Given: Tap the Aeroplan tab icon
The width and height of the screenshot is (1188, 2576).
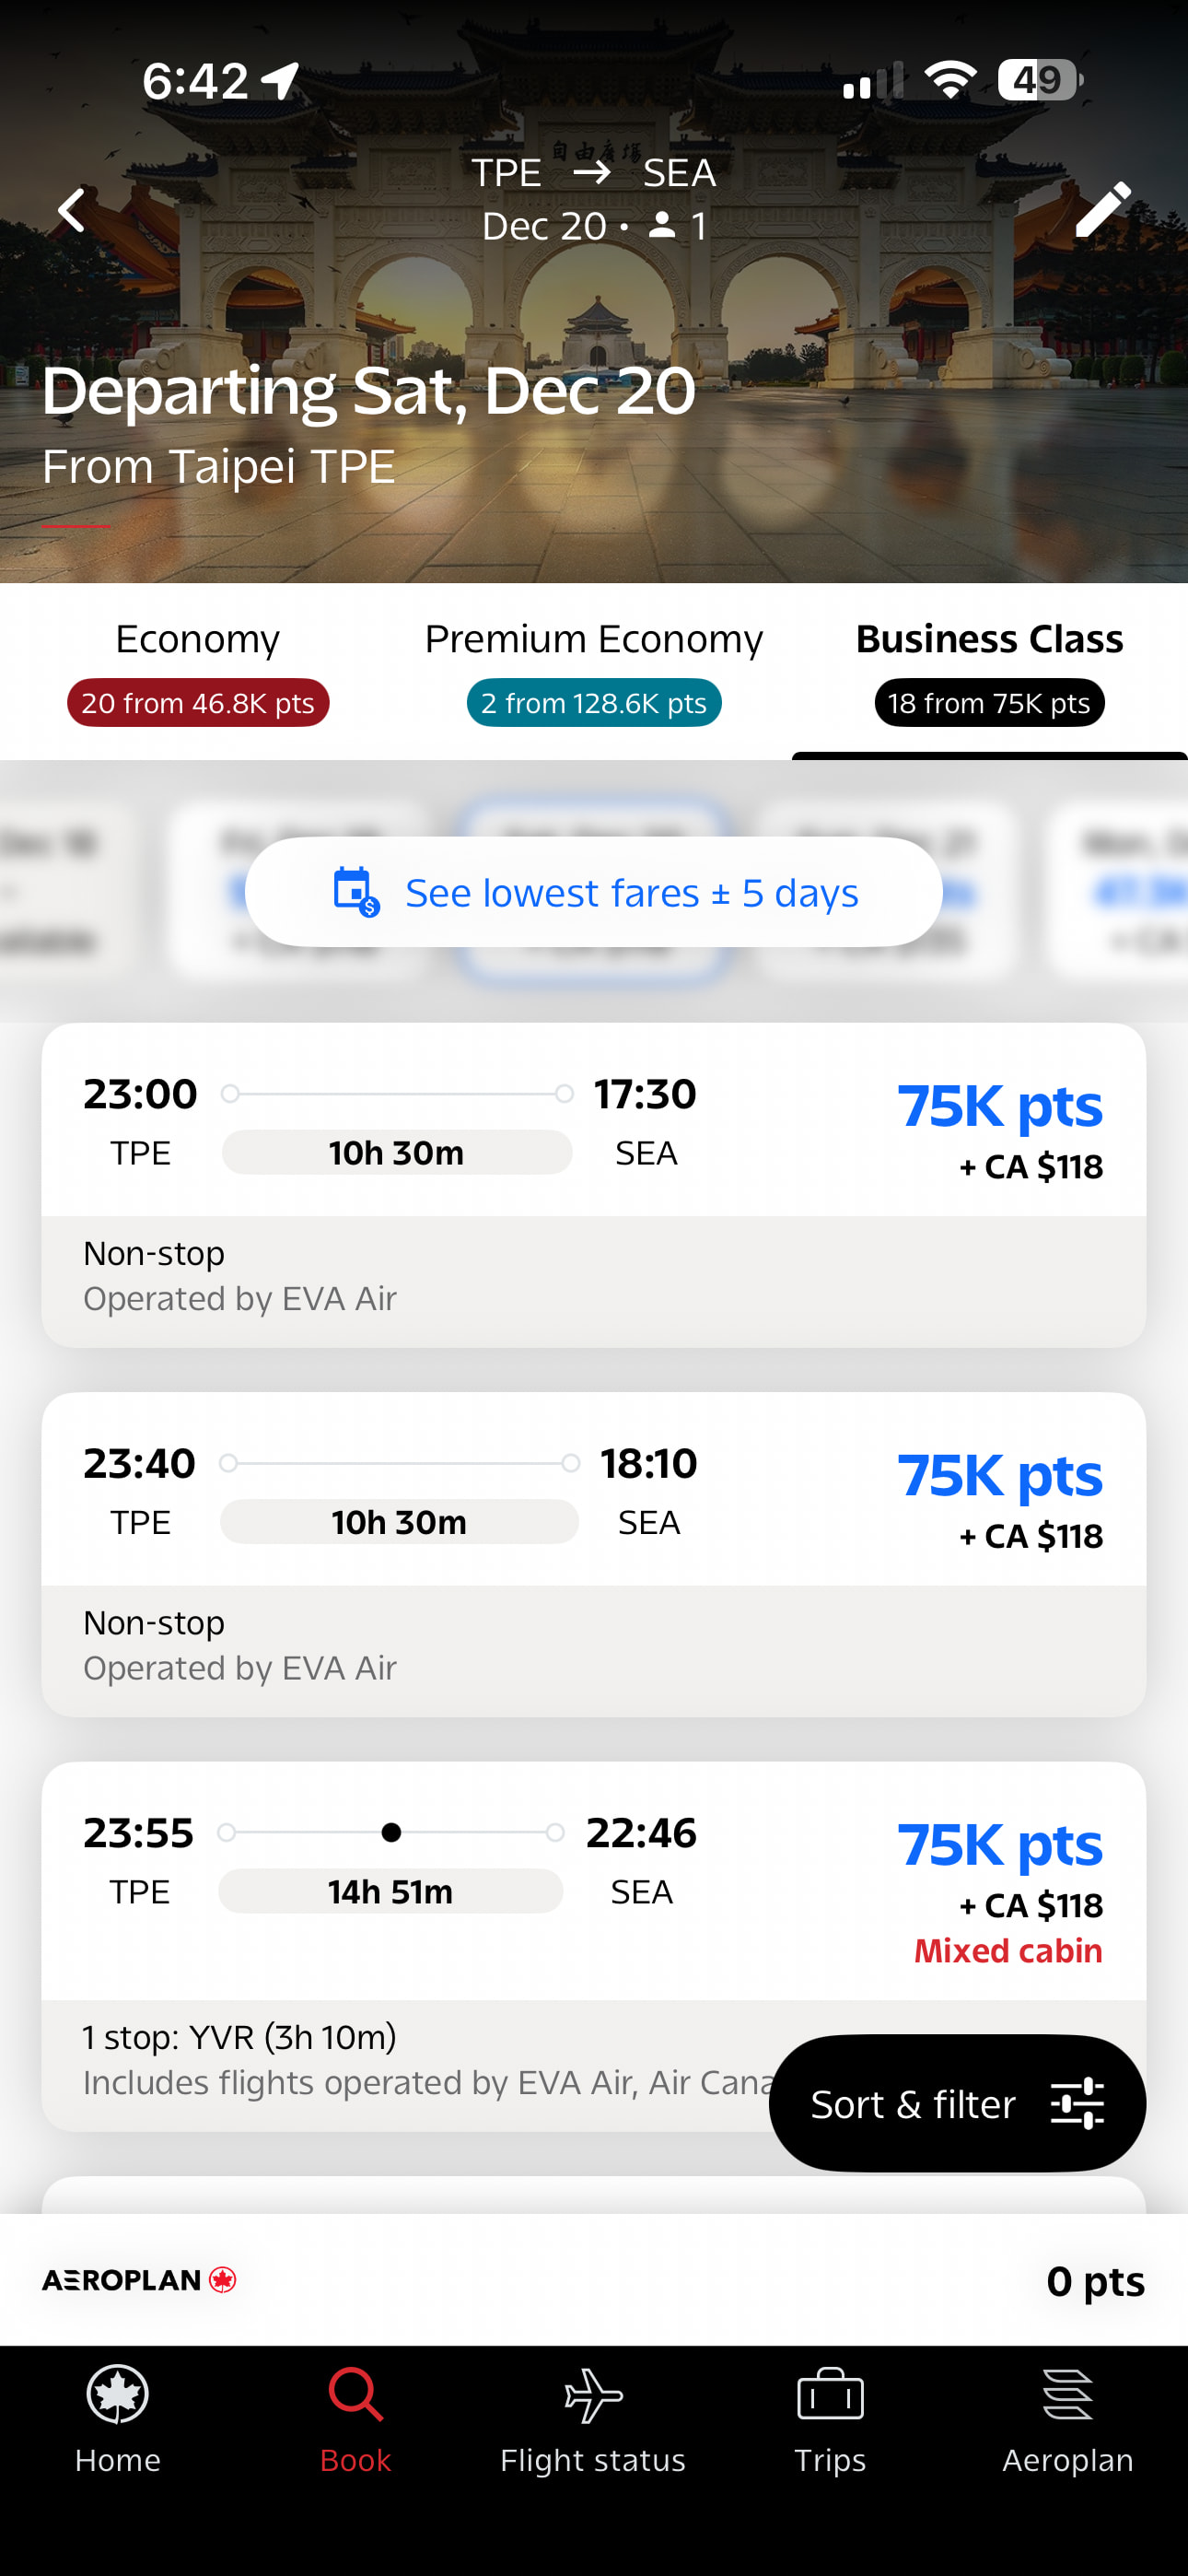Looking at the screenshot, I should click(1067, 2394).
